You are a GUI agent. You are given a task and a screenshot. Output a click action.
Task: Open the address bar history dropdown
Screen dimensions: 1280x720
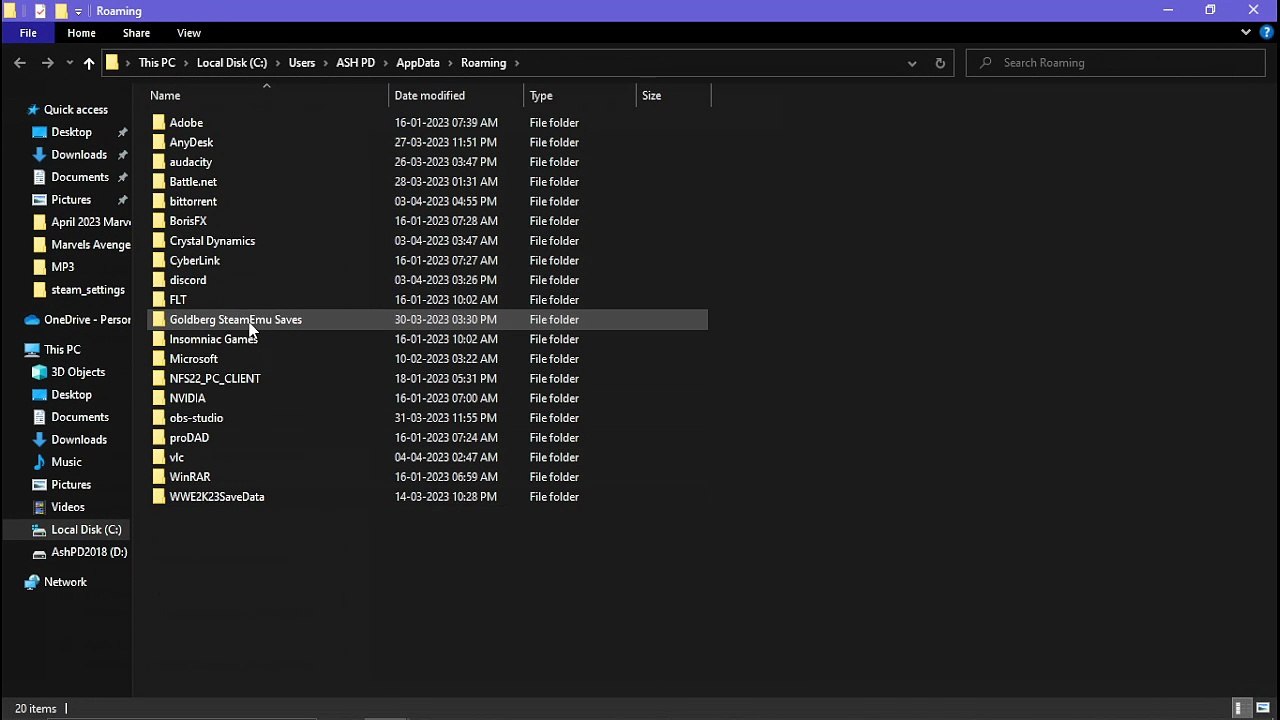coord(912,63)
